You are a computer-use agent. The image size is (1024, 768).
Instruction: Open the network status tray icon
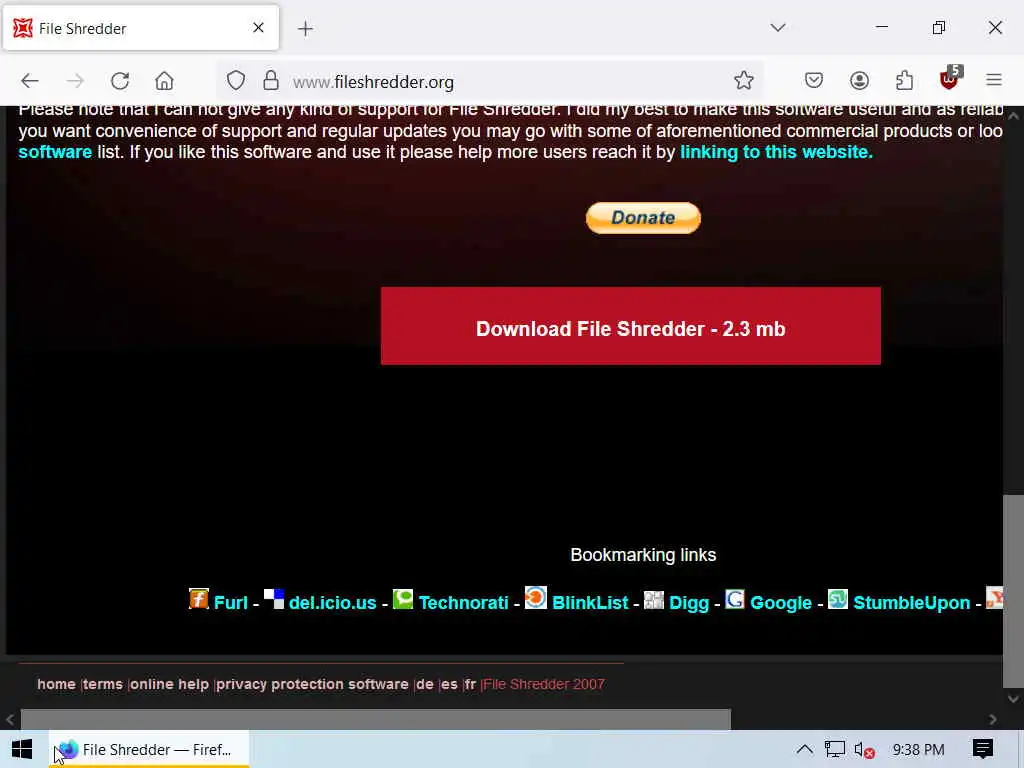[834, 749]
